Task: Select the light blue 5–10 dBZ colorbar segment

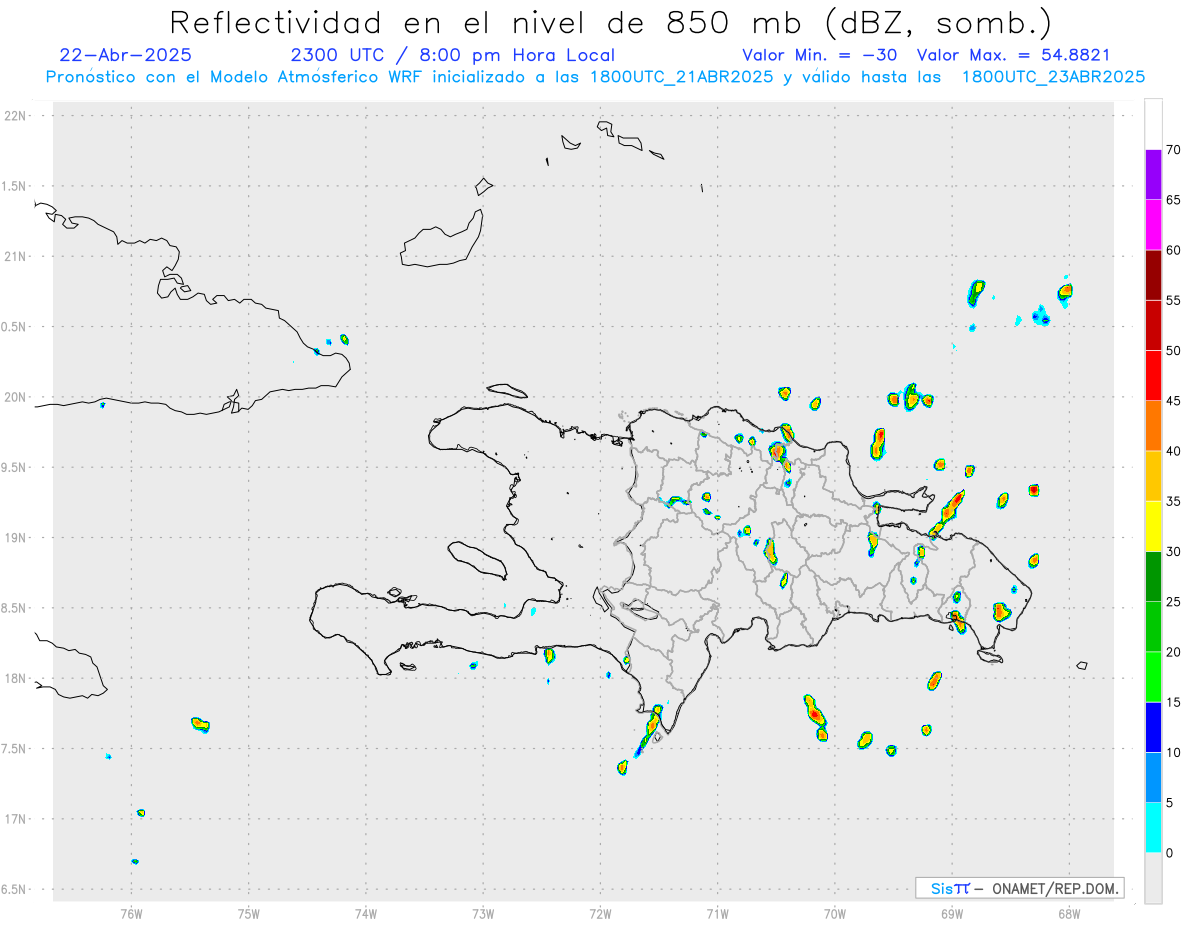Action: coord(1153,778)
